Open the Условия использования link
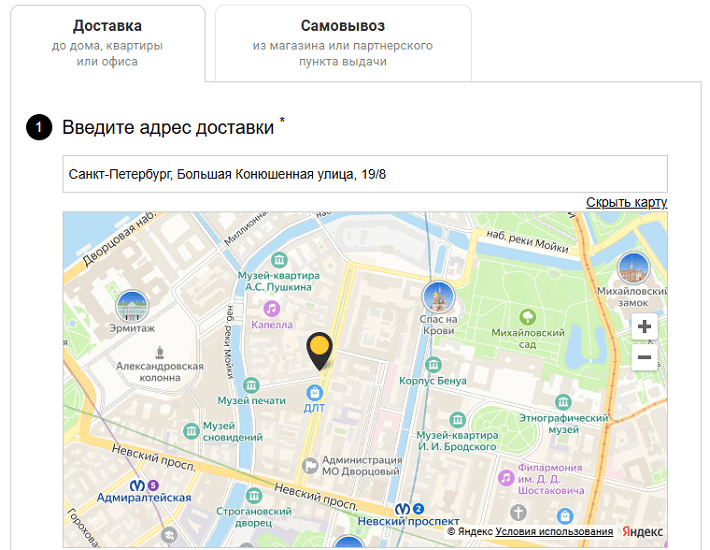The image size is (710, 550). coord(554,531)
